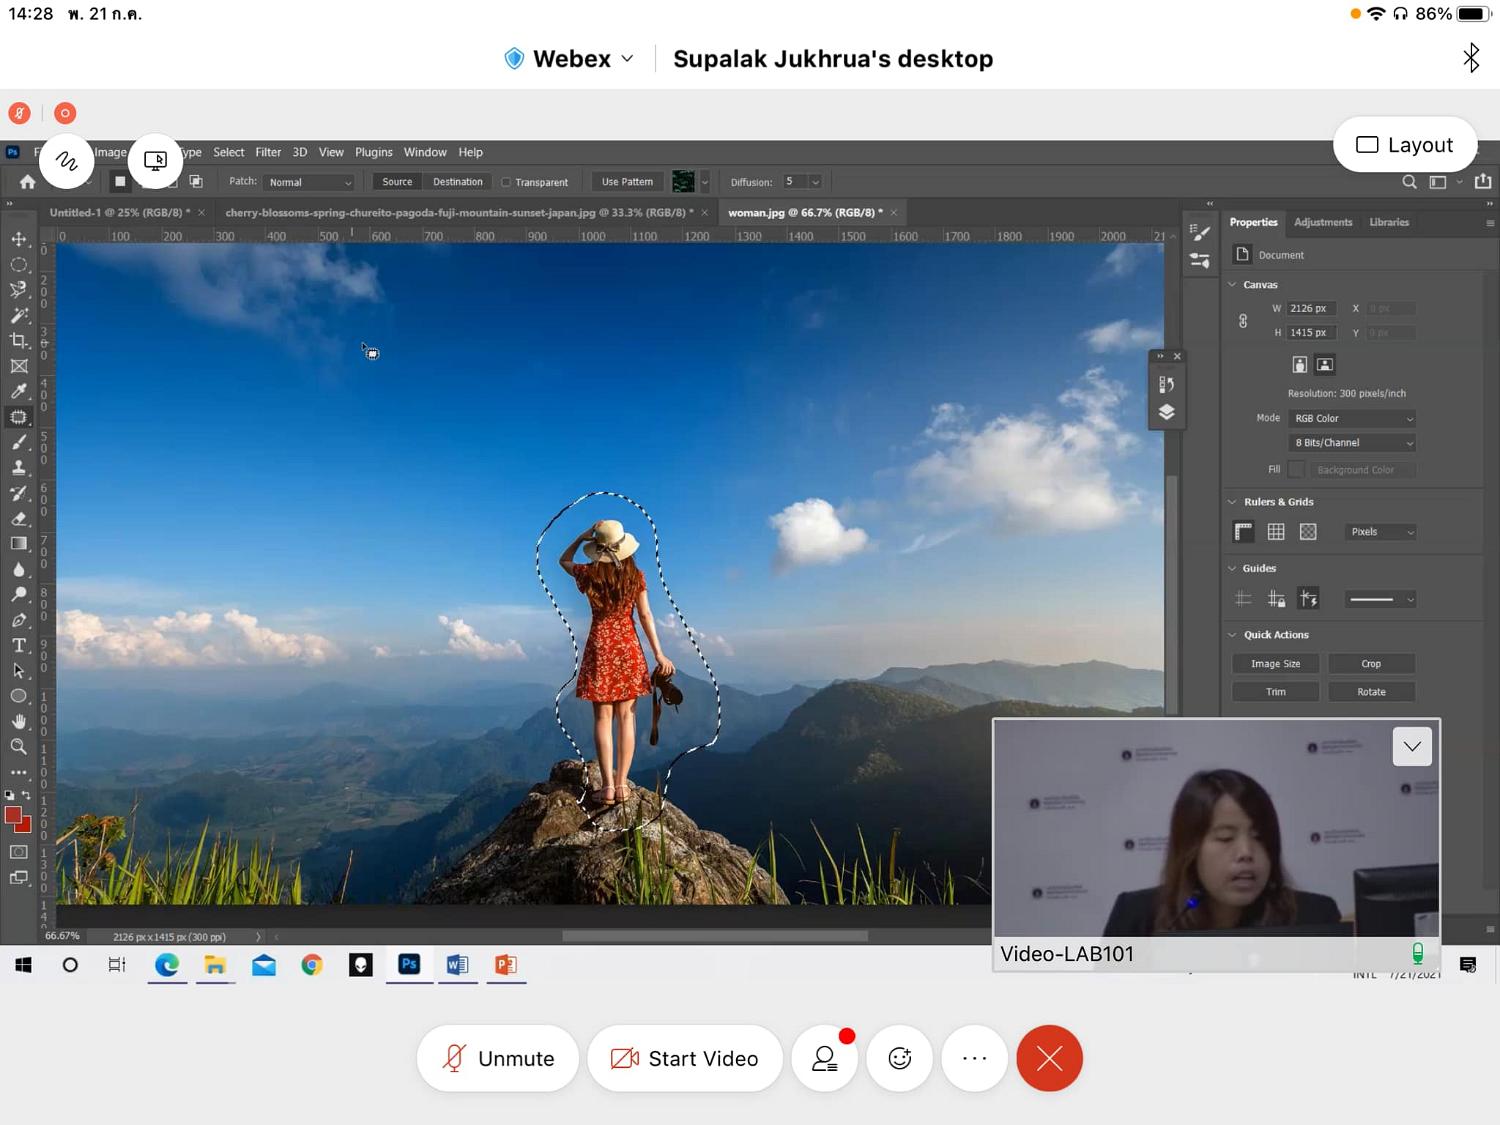Open the Filter menu
The image size is (1500, 1125).
268,152
